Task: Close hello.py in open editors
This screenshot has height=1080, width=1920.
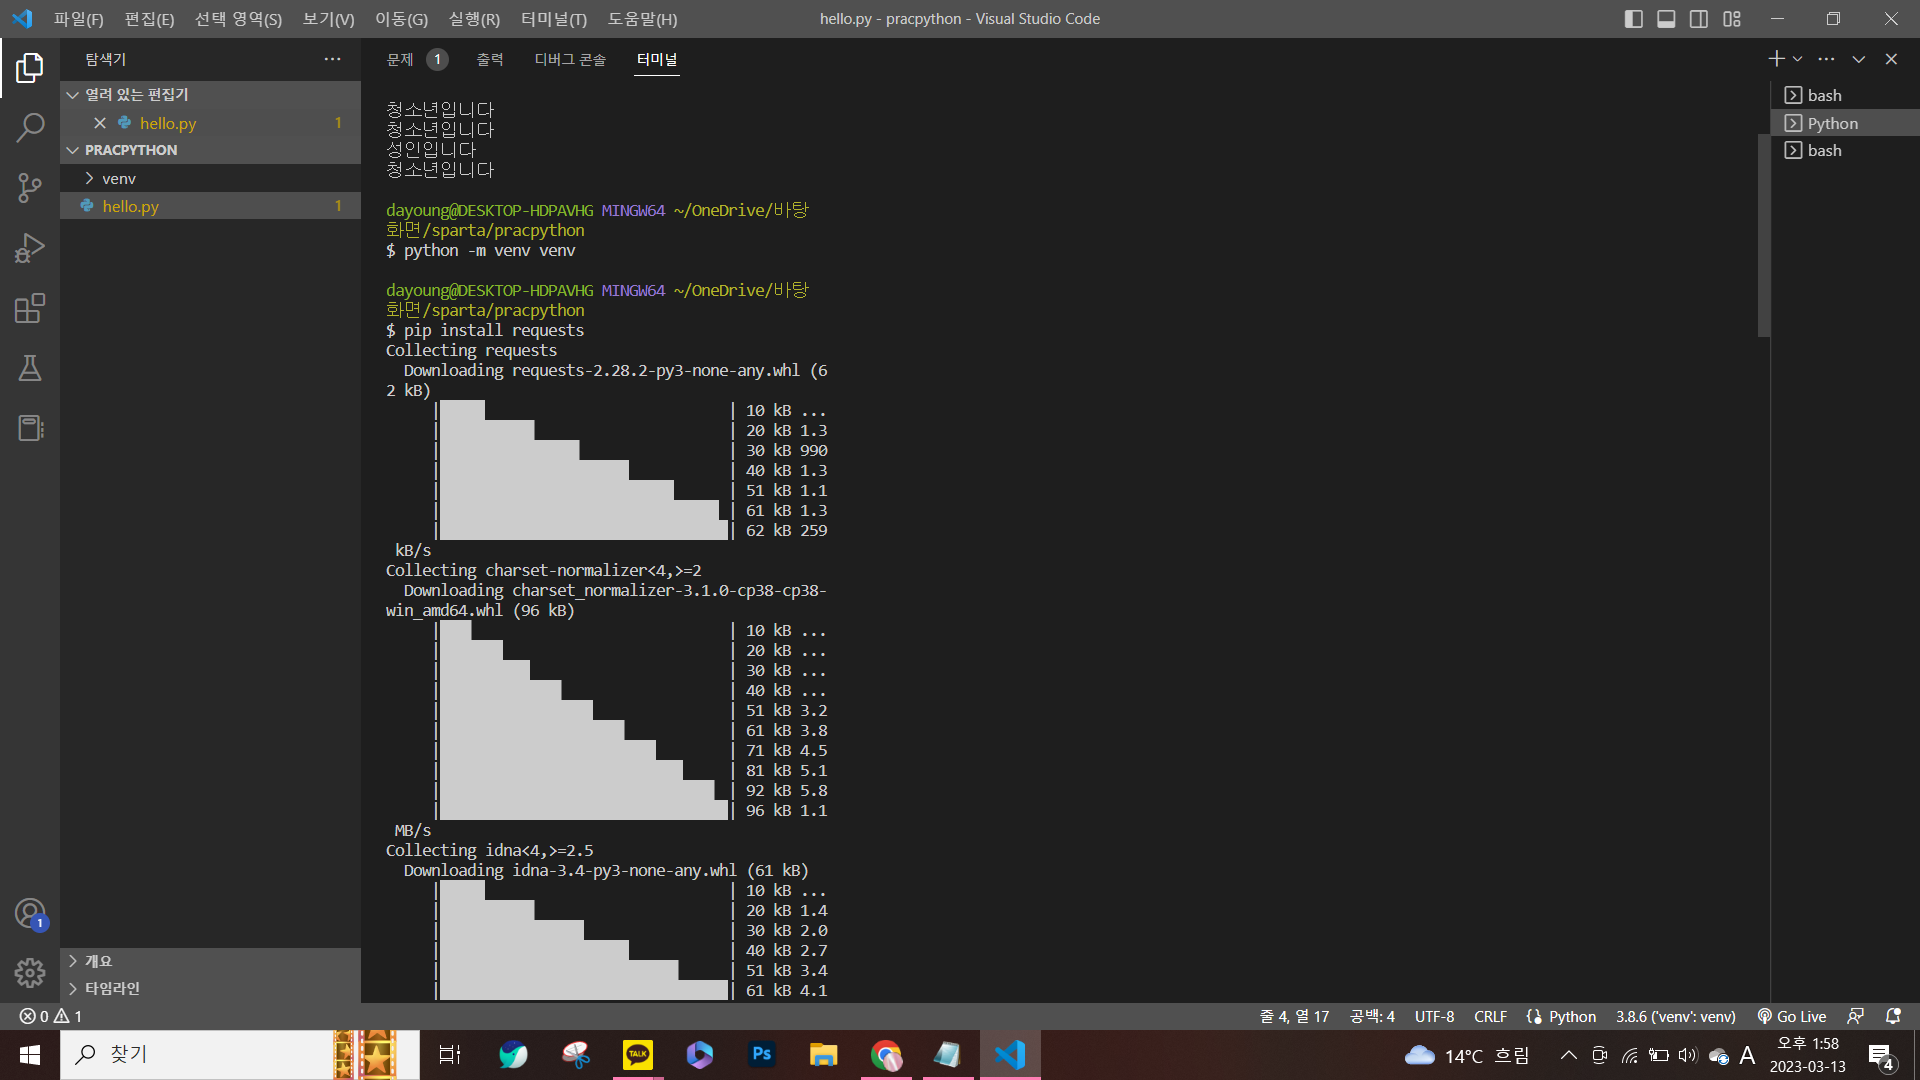Action: pos(100,123)
